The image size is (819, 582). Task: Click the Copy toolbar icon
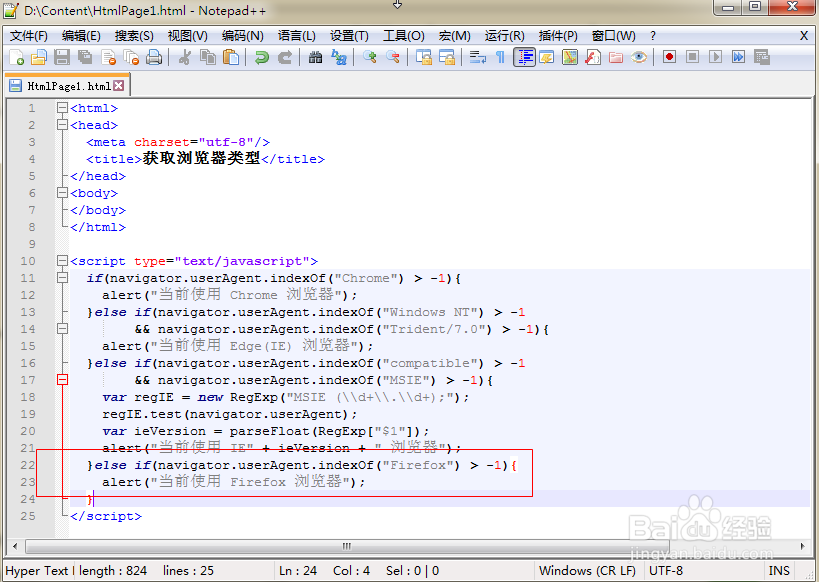coord(208,57)
